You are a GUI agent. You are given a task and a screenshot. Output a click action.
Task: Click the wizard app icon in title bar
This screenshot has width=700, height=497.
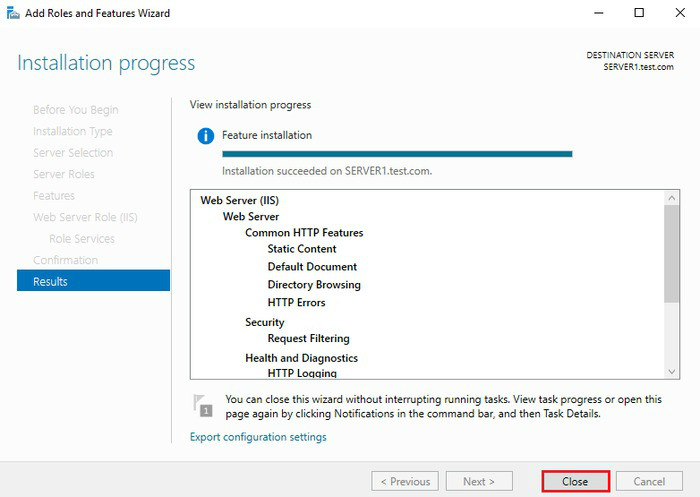(x=11, y=13)
